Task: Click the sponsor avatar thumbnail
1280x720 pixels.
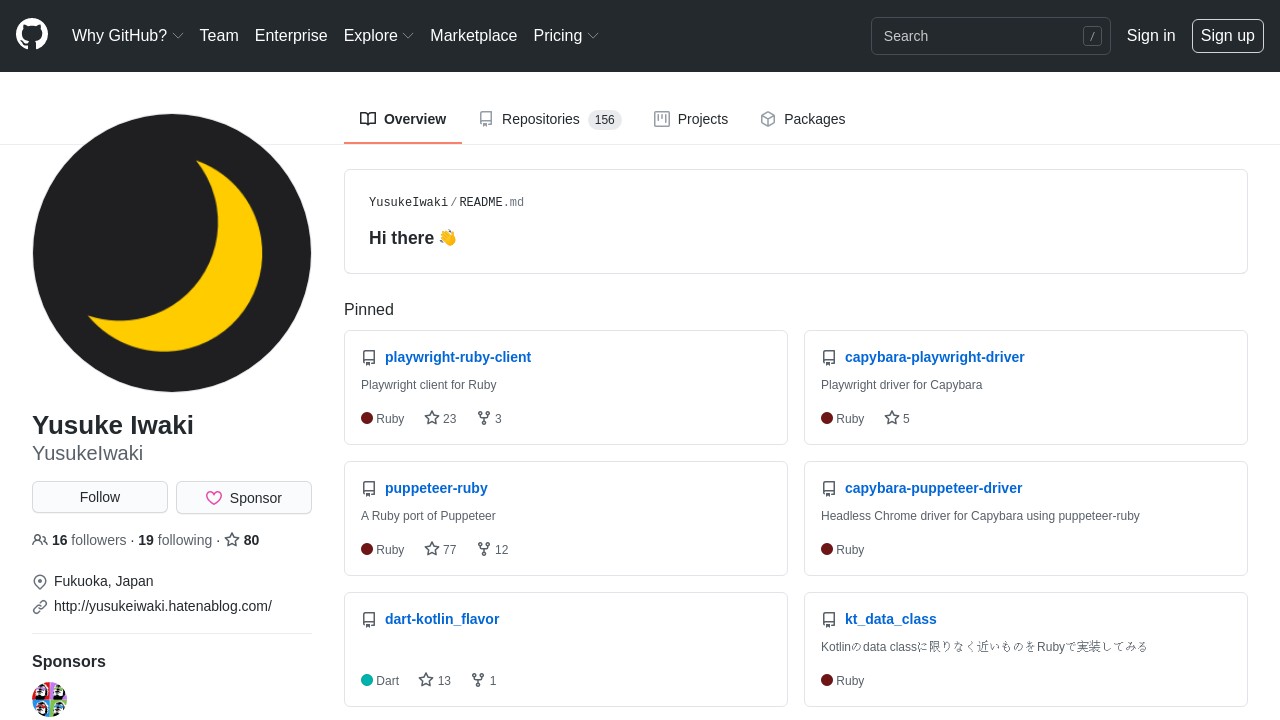Action: point(49,699)
